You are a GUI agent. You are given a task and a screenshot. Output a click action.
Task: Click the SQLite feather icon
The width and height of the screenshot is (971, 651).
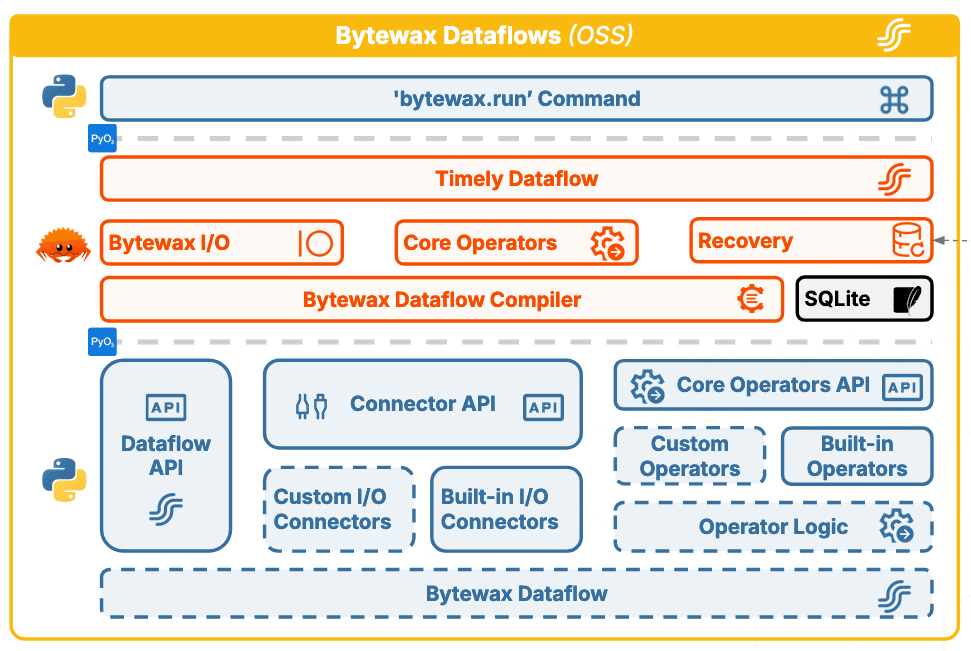tap(907, 299)
